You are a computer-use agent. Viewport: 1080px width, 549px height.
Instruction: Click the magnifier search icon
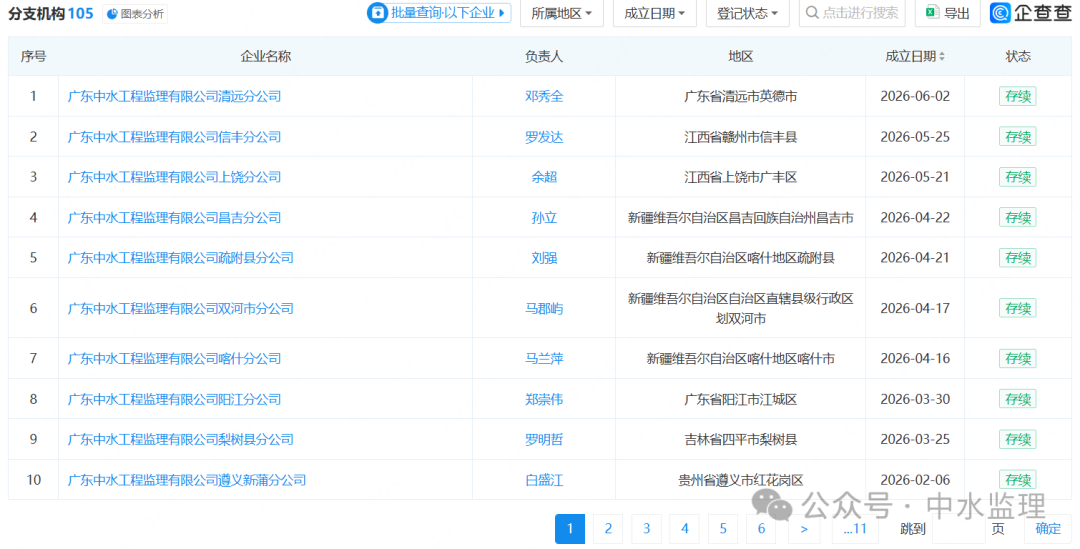pyautogui.click(x=812, y=13)
